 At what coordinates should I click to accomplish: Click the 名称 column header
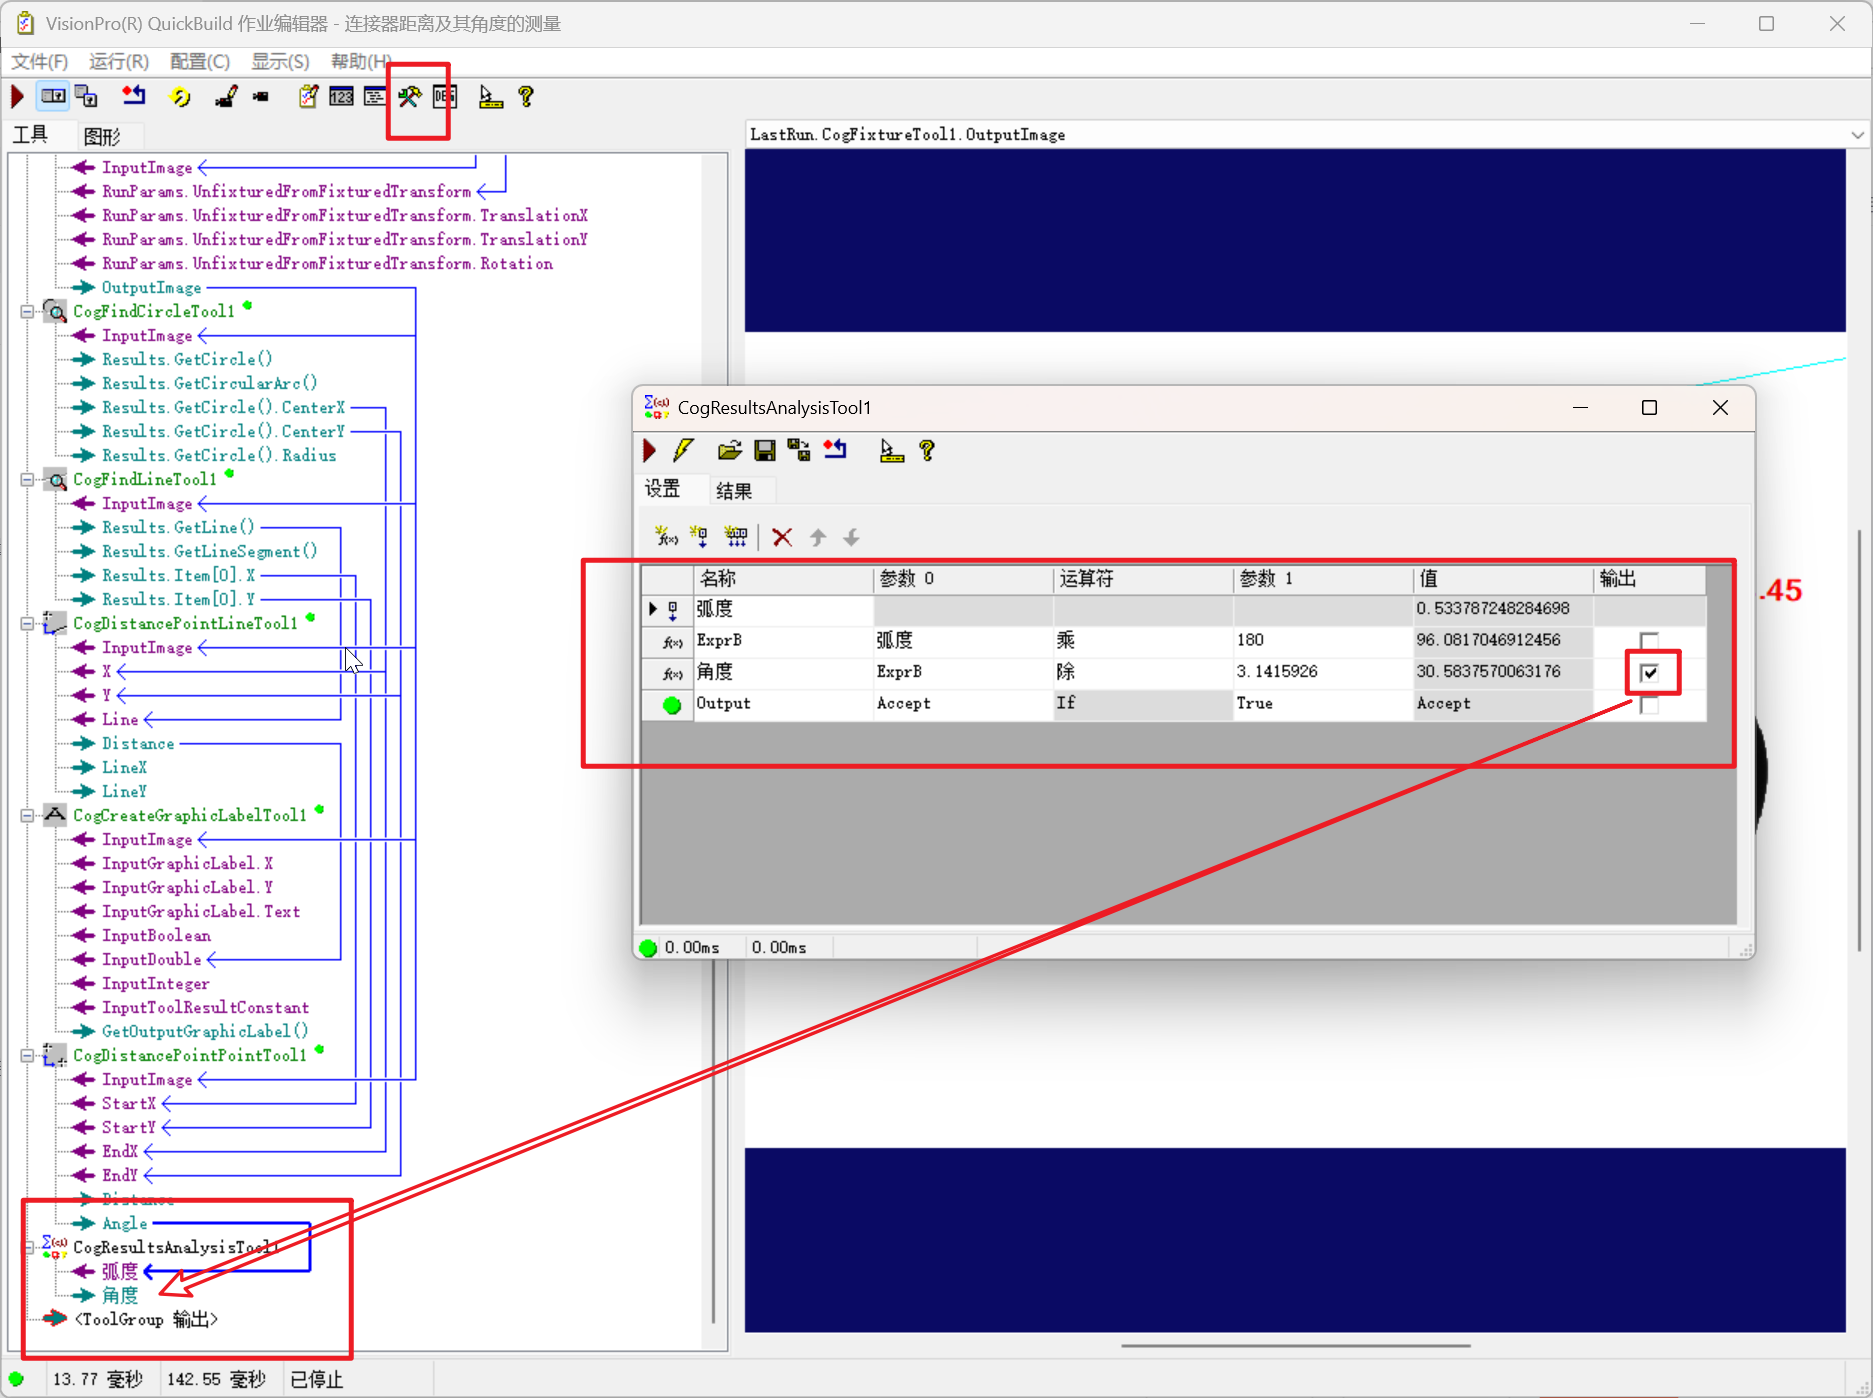click(783, 579)
